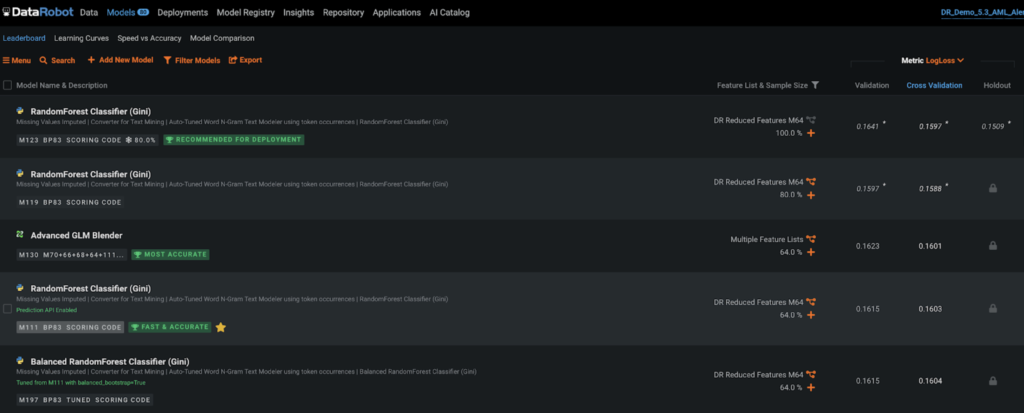1024x413 pixels.
Task: Click the blender icon of Advanced GLM Blender
Action: tap(20, 235)
